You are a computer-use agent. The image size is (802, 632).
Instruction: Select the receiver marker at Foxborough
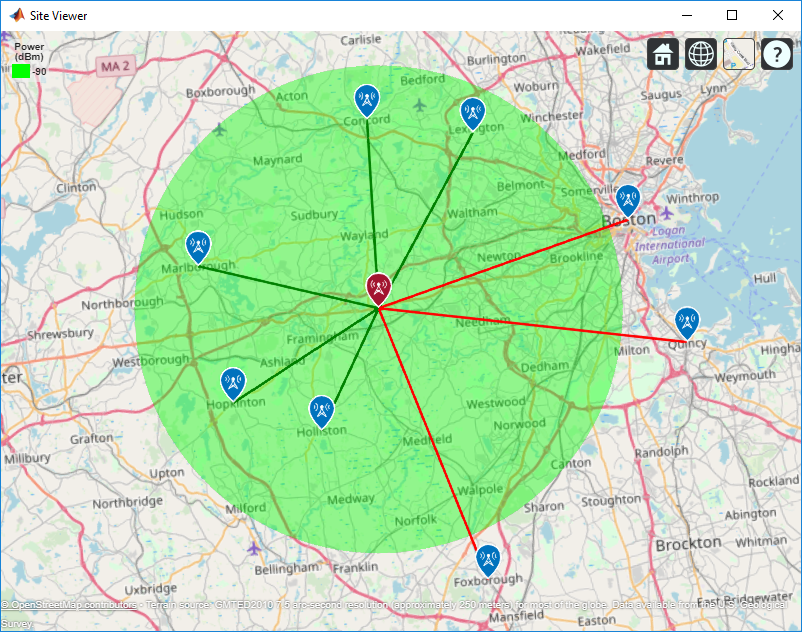coord(488,560)
